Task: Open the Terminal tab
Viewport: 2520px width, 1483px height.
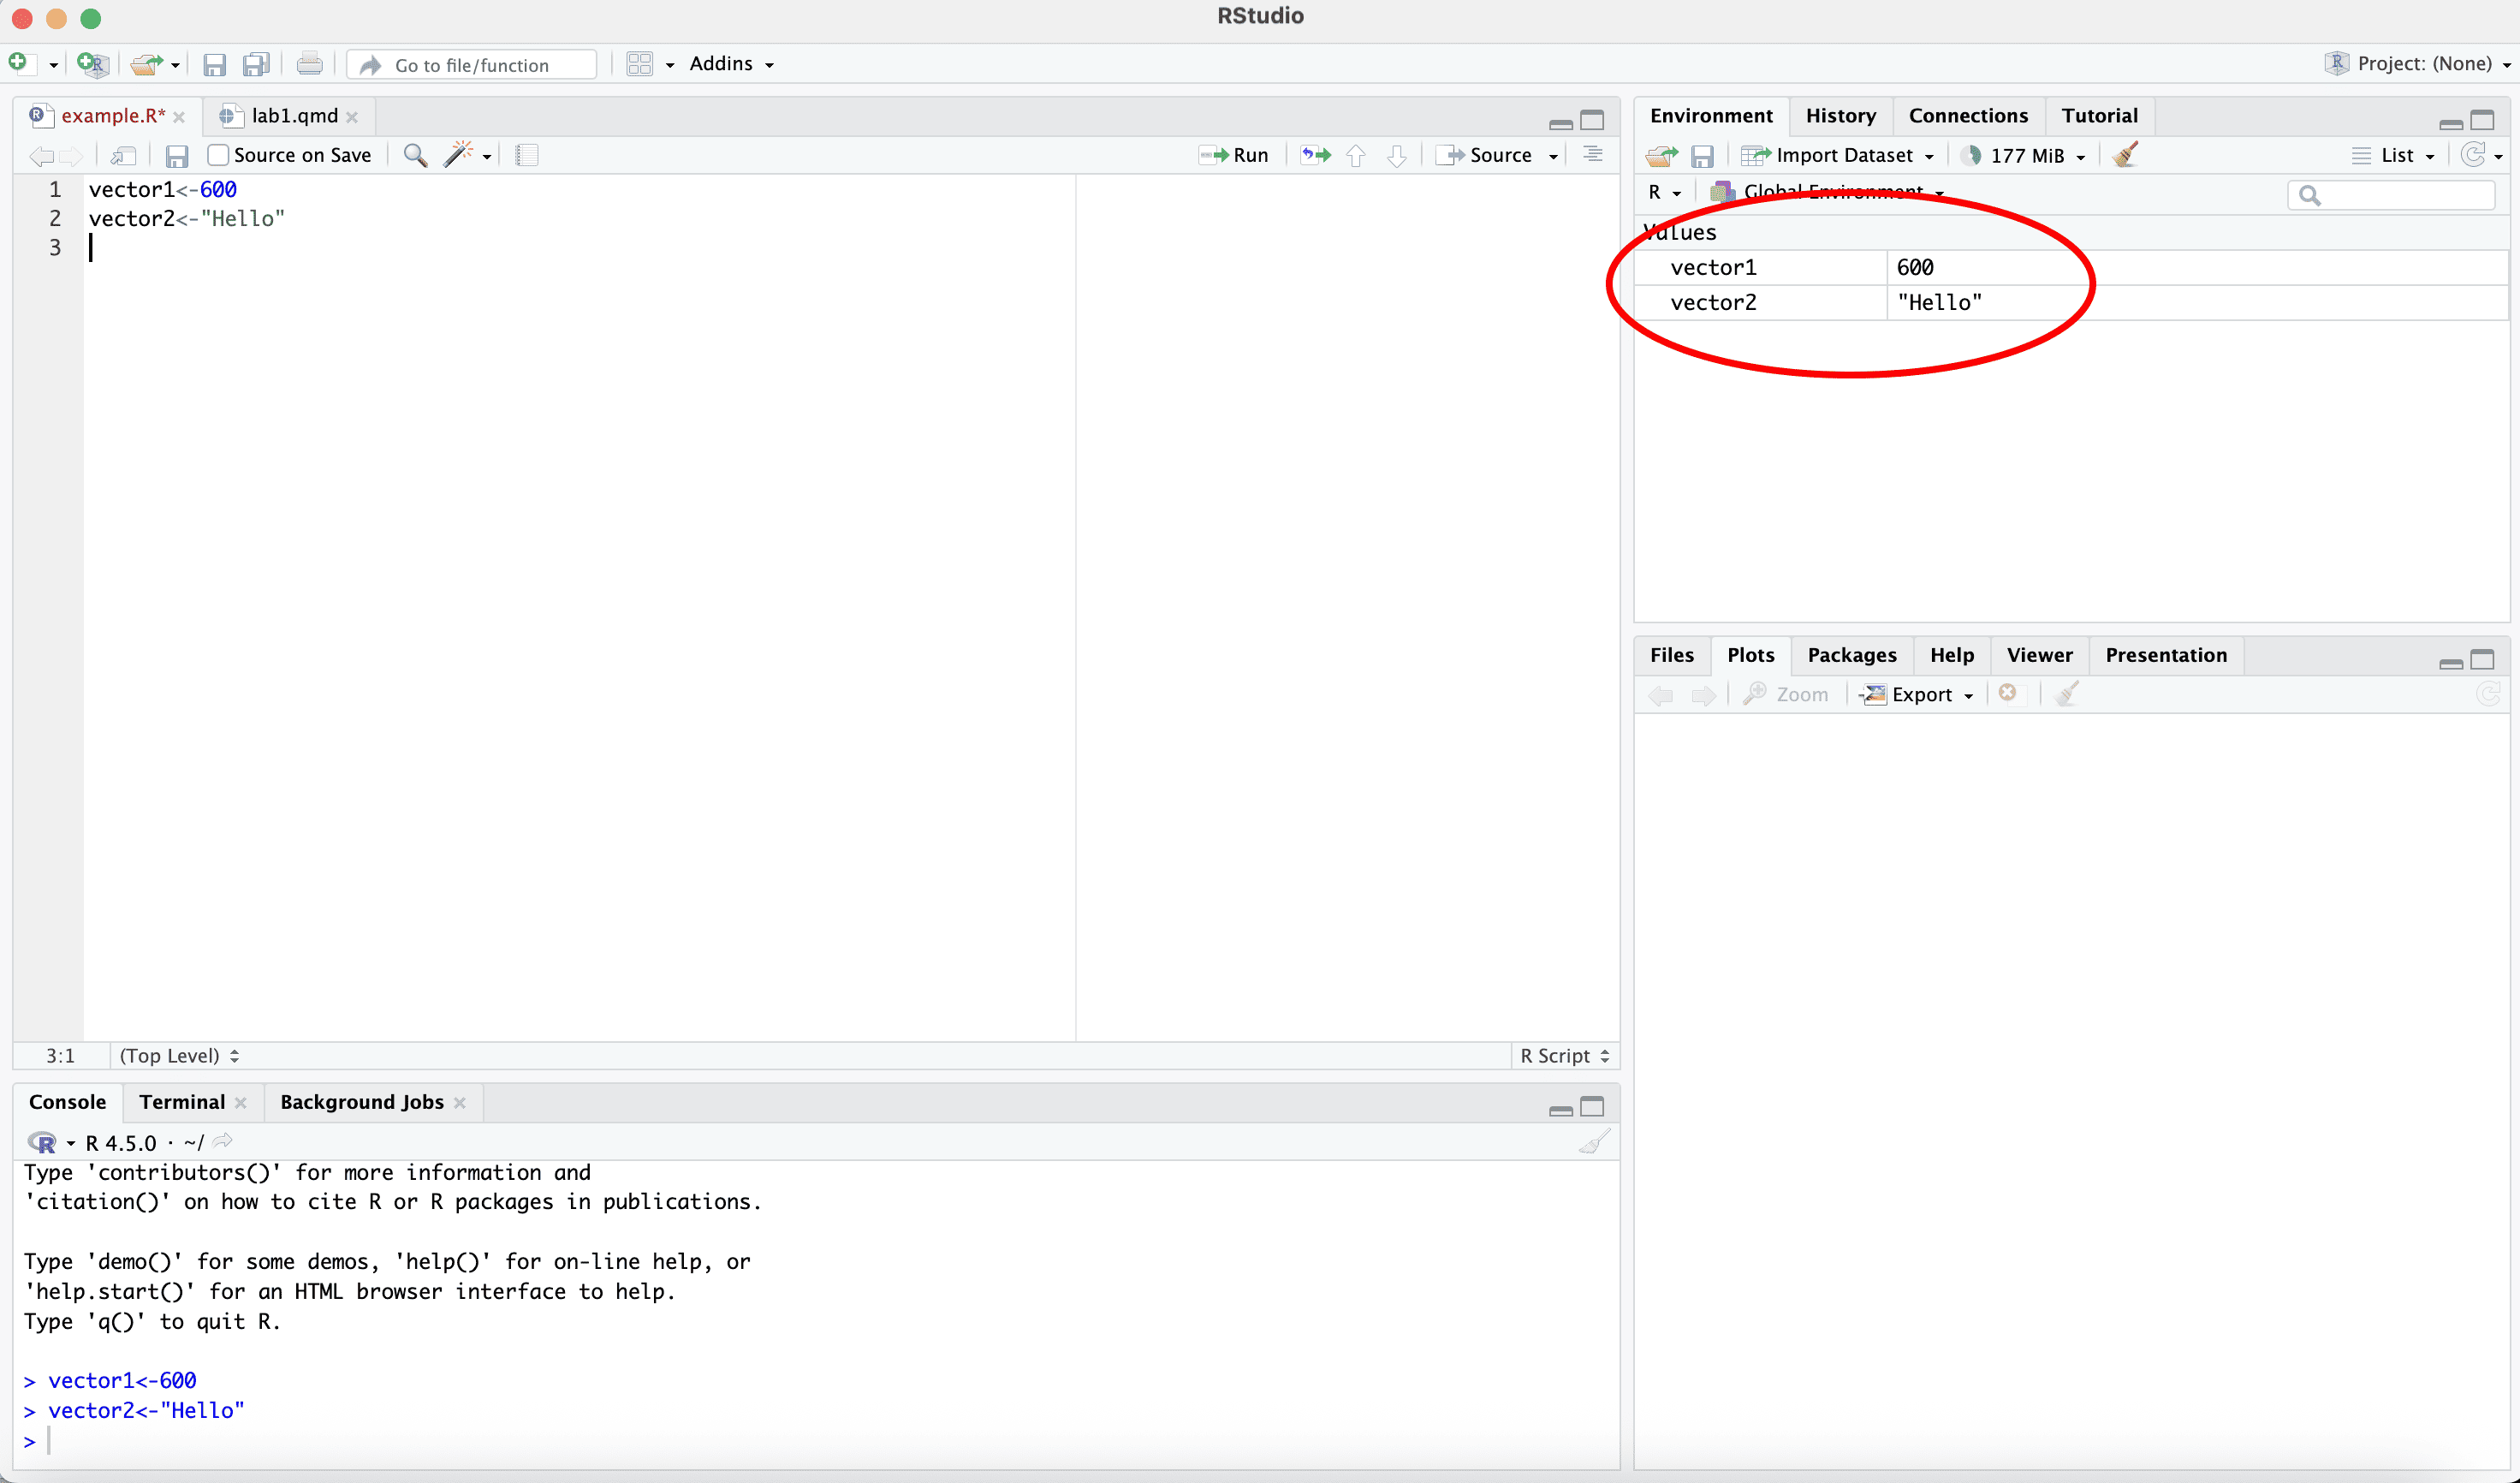Action: point(182,1102)
